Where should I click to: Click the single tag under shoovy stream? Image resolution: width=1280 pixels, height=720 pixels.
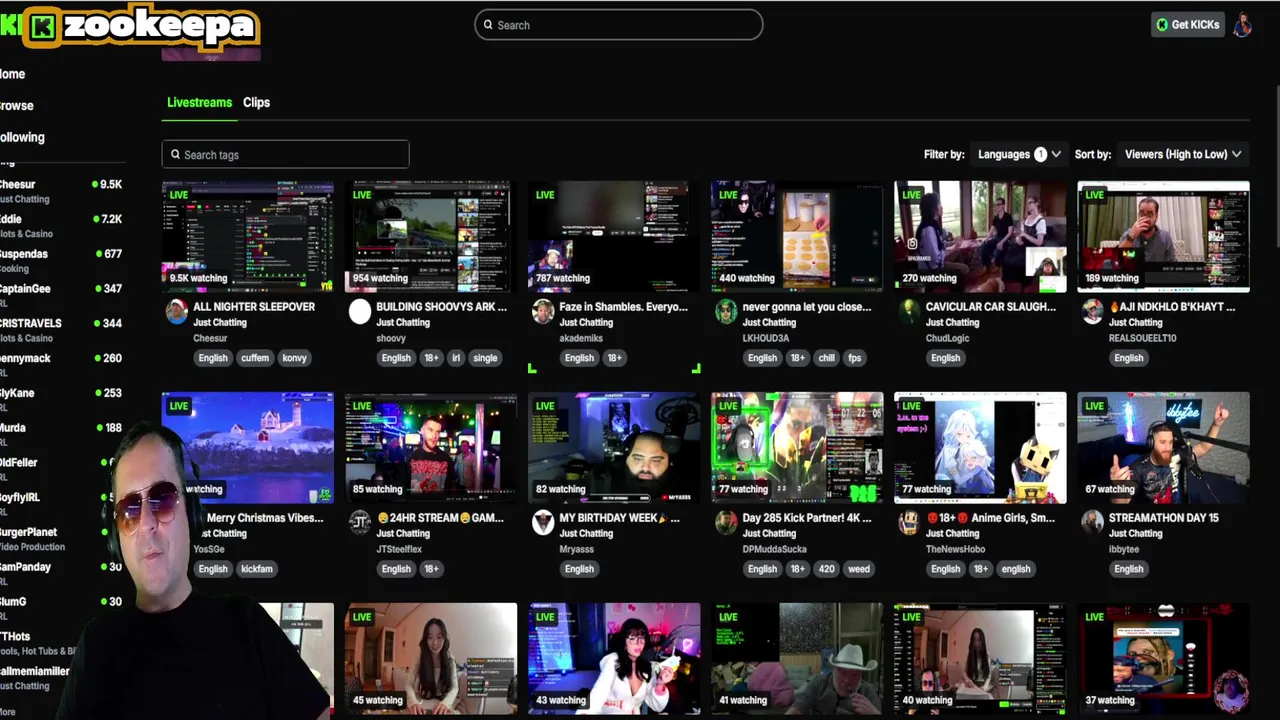click(485, 358)
